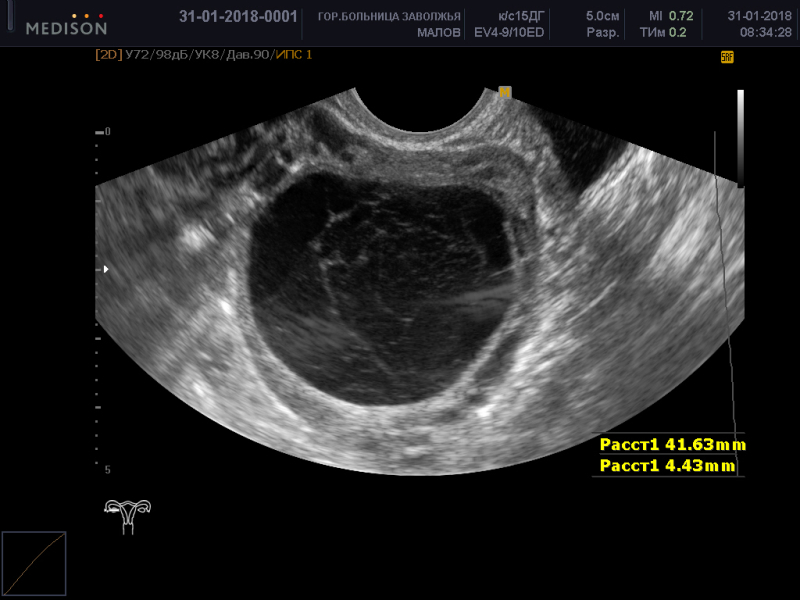
Task: Click the Расст1 4.43mm measurement
Action: (667, 465)
